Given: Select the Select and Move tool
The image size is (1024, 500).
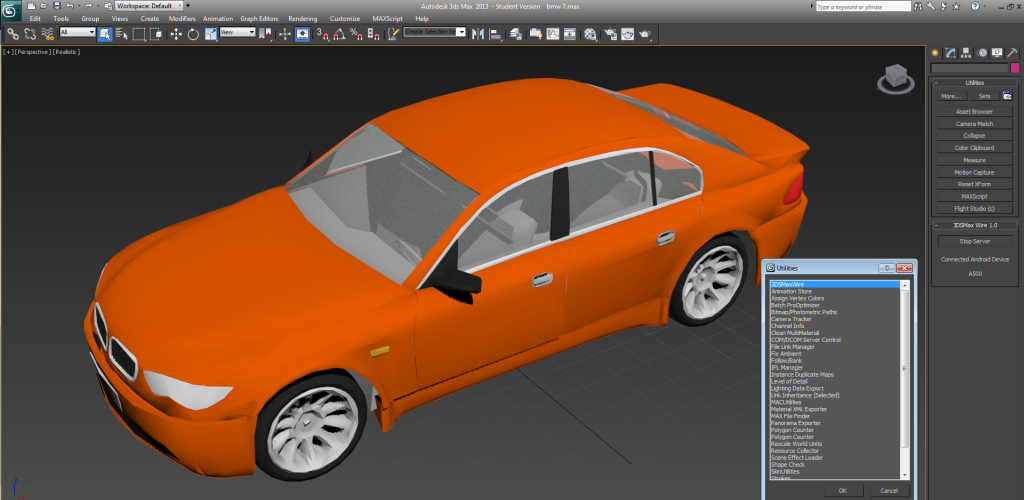Looking at the screenshot, I should [x=176, y=33].
